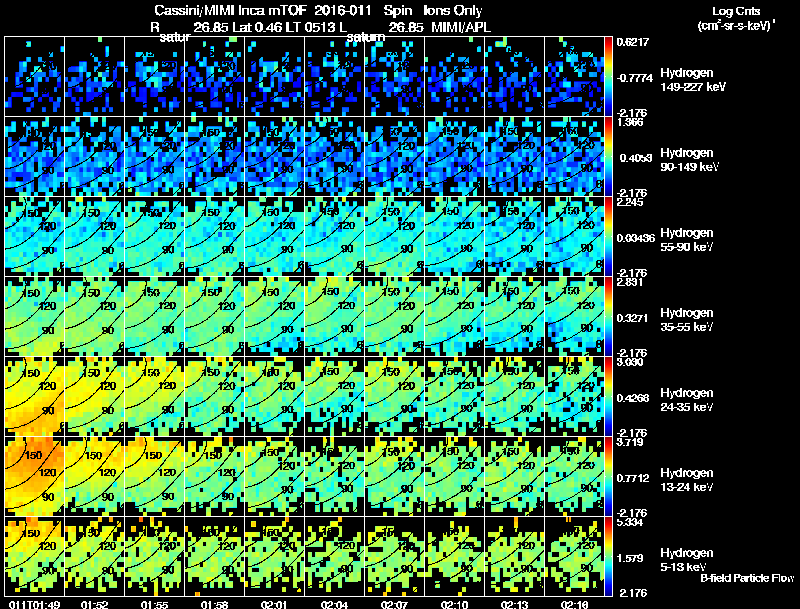Click the '0.6217' color scale maximum
Screen dimensions: 800x609
coord(633,42)
